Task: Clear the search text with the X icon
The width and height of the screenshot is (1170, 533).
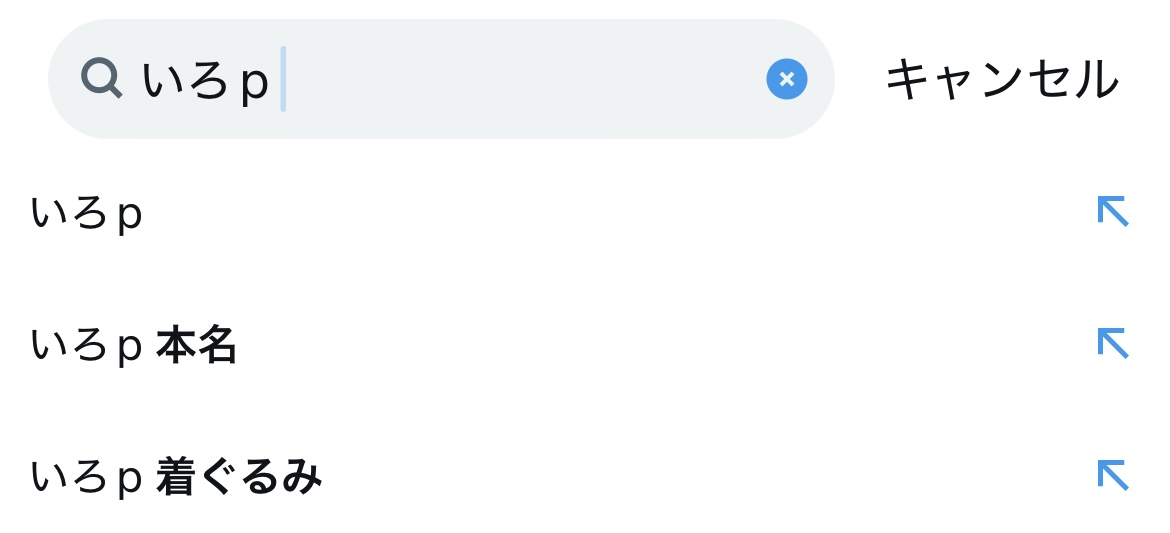Action: click(786, 79)
